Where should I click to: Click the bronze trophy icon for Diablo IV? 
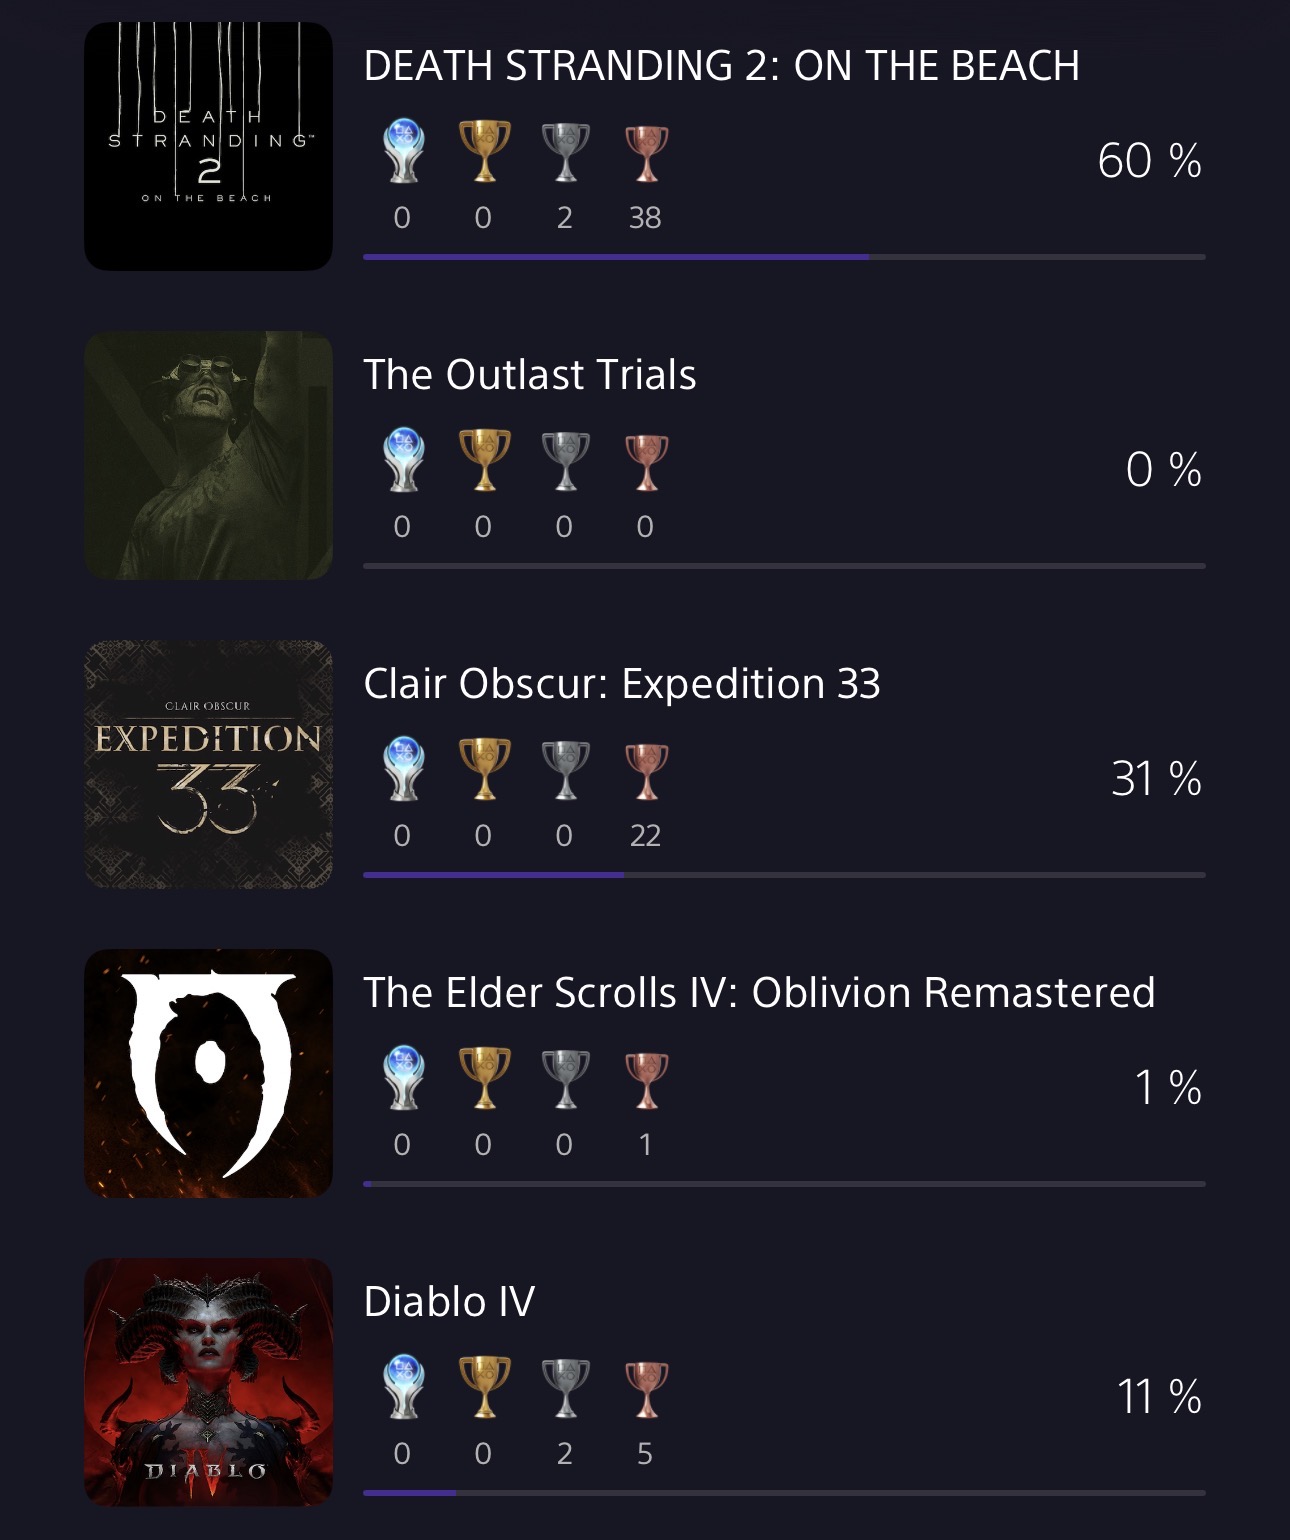tap(646, 1389)
